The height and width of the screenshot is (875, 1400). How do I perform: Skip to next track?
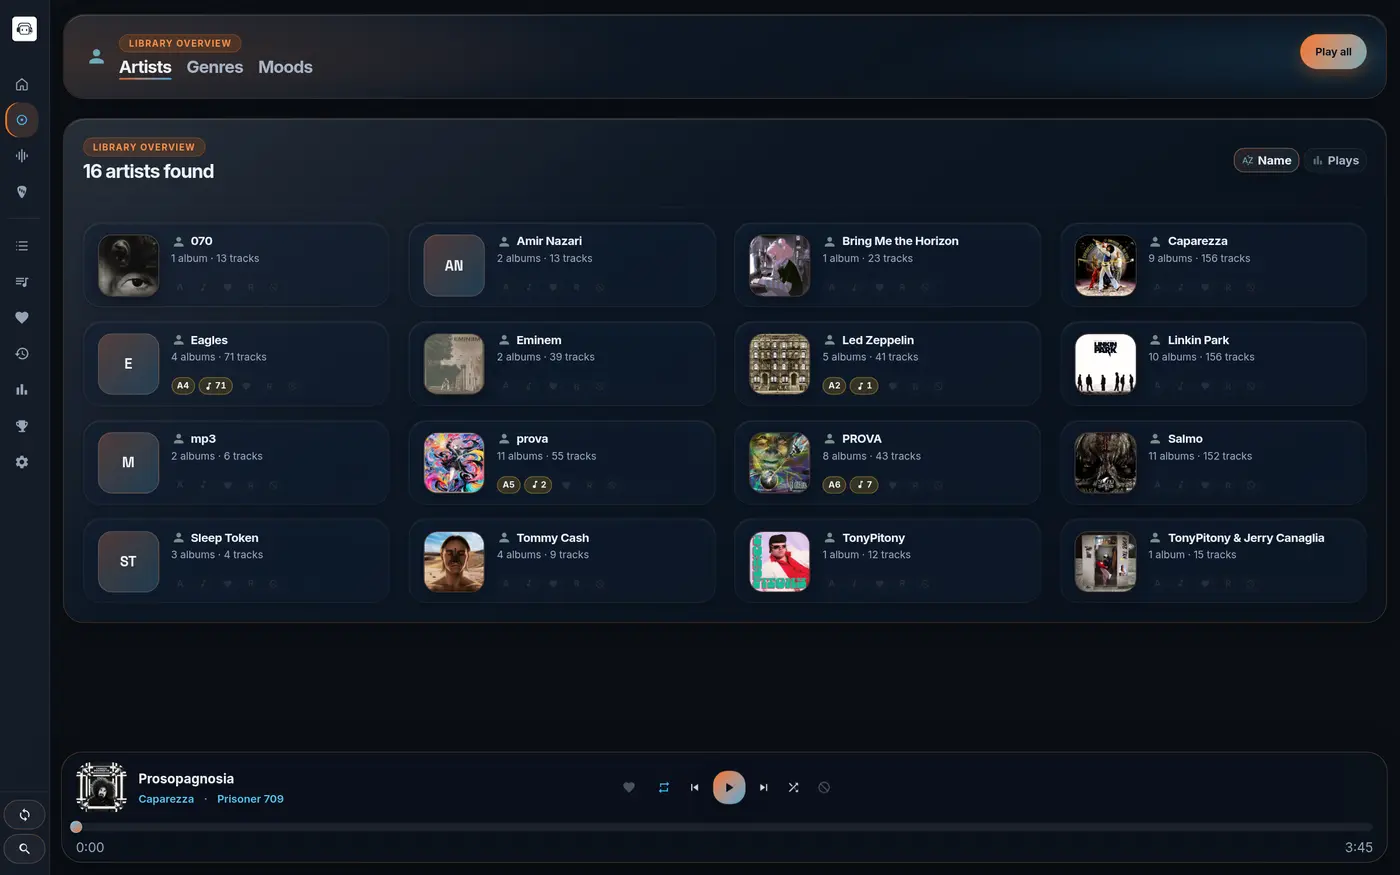(x=763, y=788)
